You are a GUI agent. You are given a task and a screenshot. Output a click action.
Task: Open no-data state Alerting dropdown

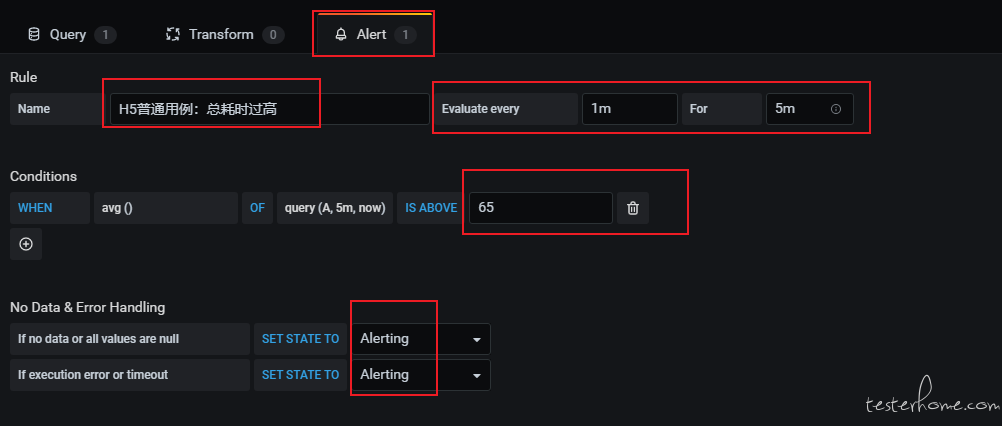420,339
